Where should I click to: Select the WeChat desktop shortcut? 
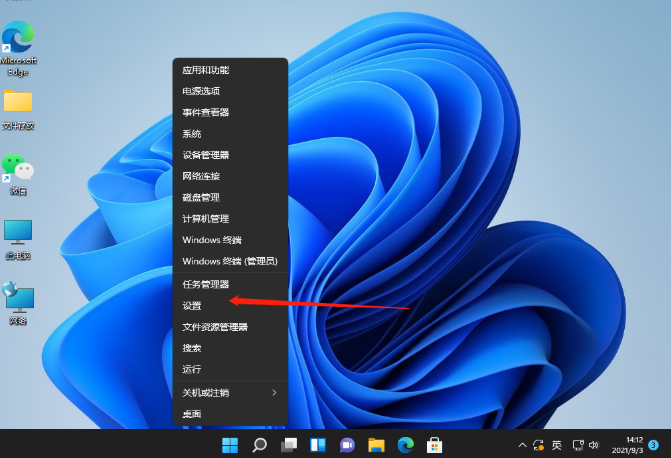pyautogui.click(x=18, y=173)
